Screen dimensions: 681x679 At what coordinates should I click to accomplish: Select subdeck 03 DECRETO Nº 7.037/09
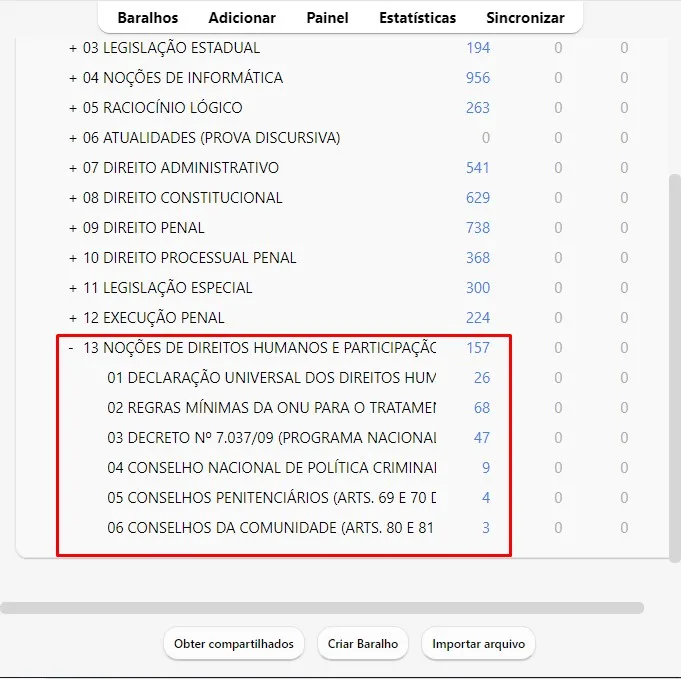coord(271,437)
